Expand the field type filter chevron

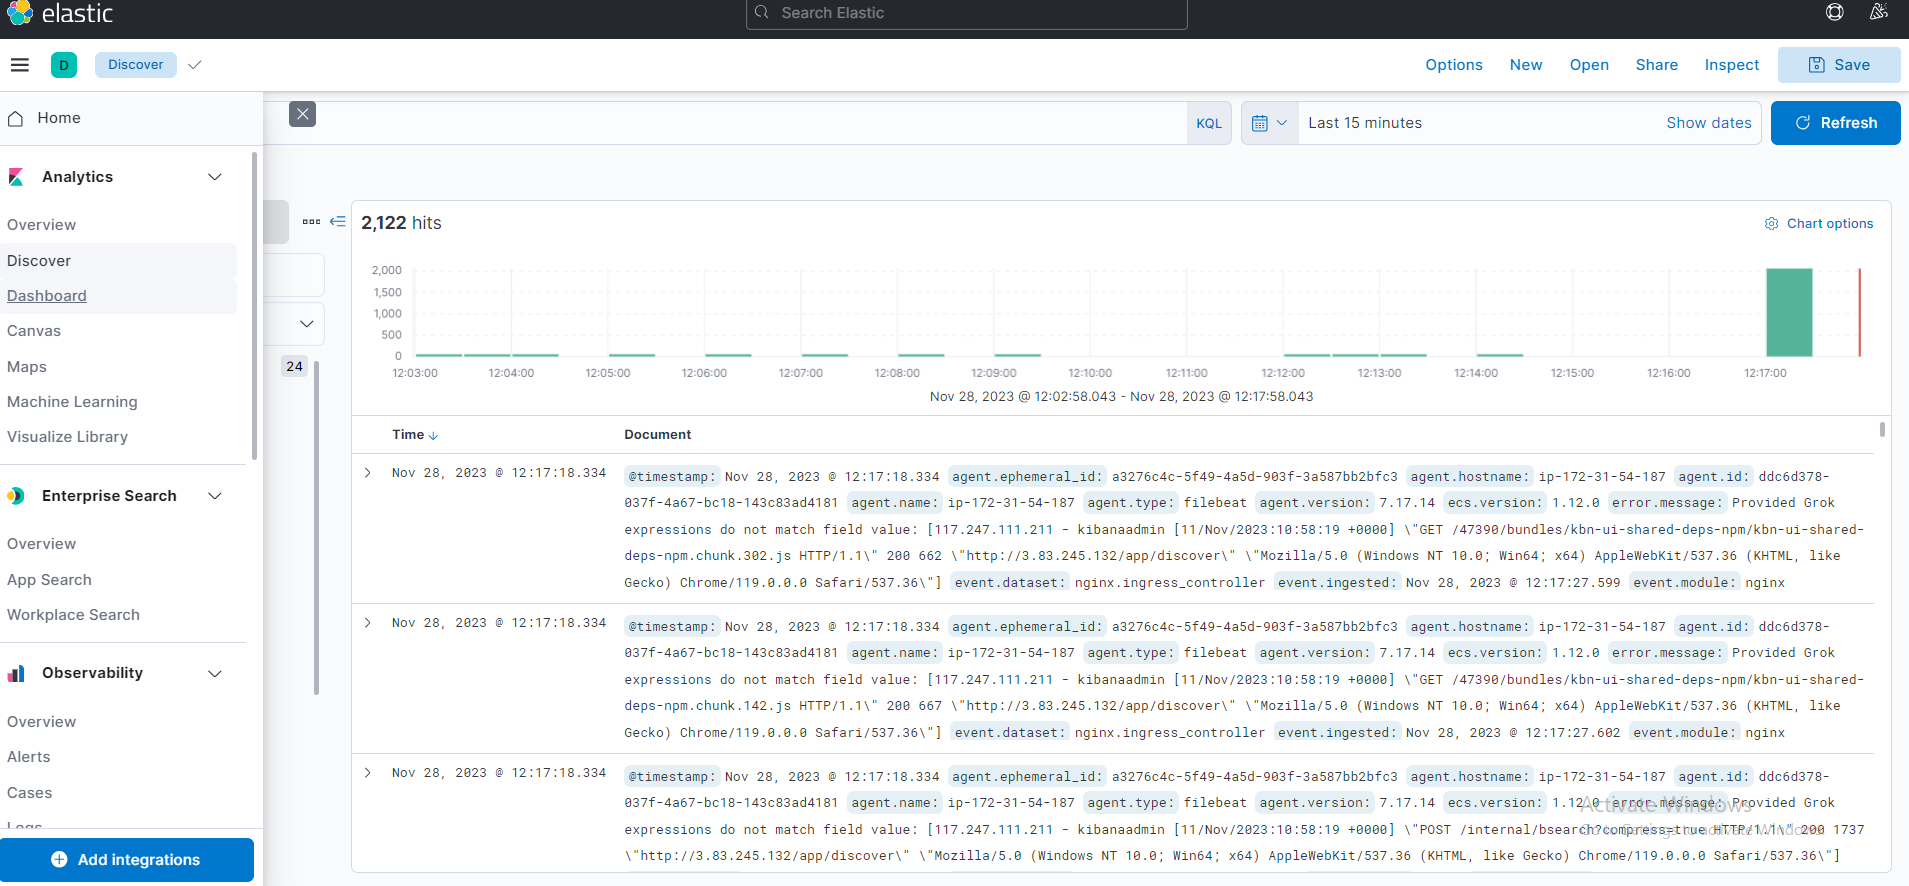pyautogui.click(x=306, y=324)
